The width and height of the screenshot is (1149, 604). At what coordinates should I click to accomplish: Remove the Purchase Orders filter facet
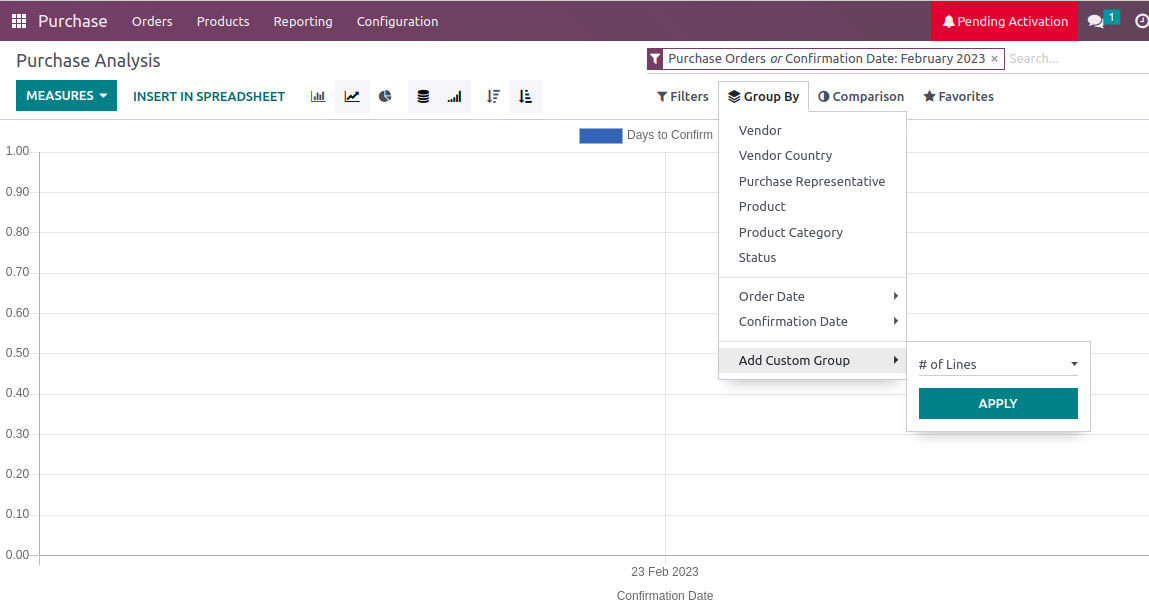click(x=994, y=59)
